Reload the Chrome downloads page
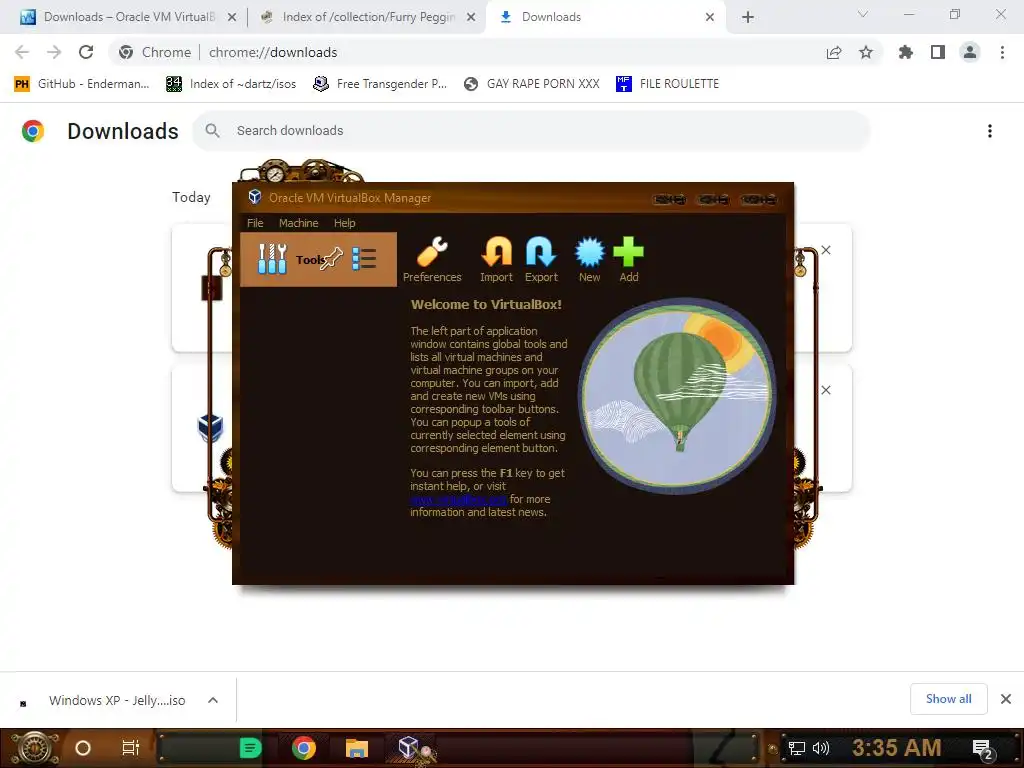Viewport: 1024px width, 768px height. tap(86, 52)
